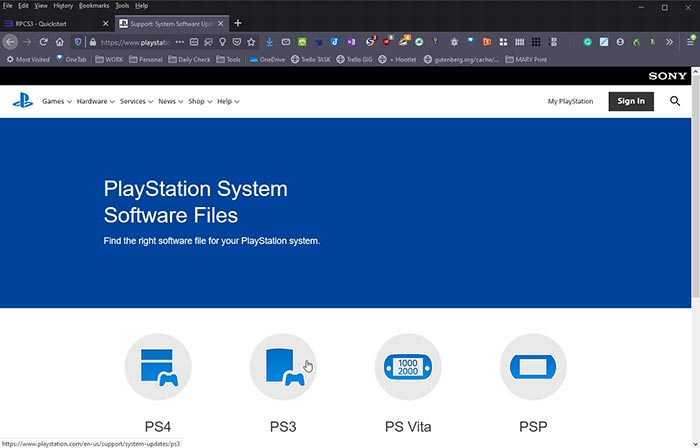Open the search magnifier icon on PlayStation site

[675, 101]
